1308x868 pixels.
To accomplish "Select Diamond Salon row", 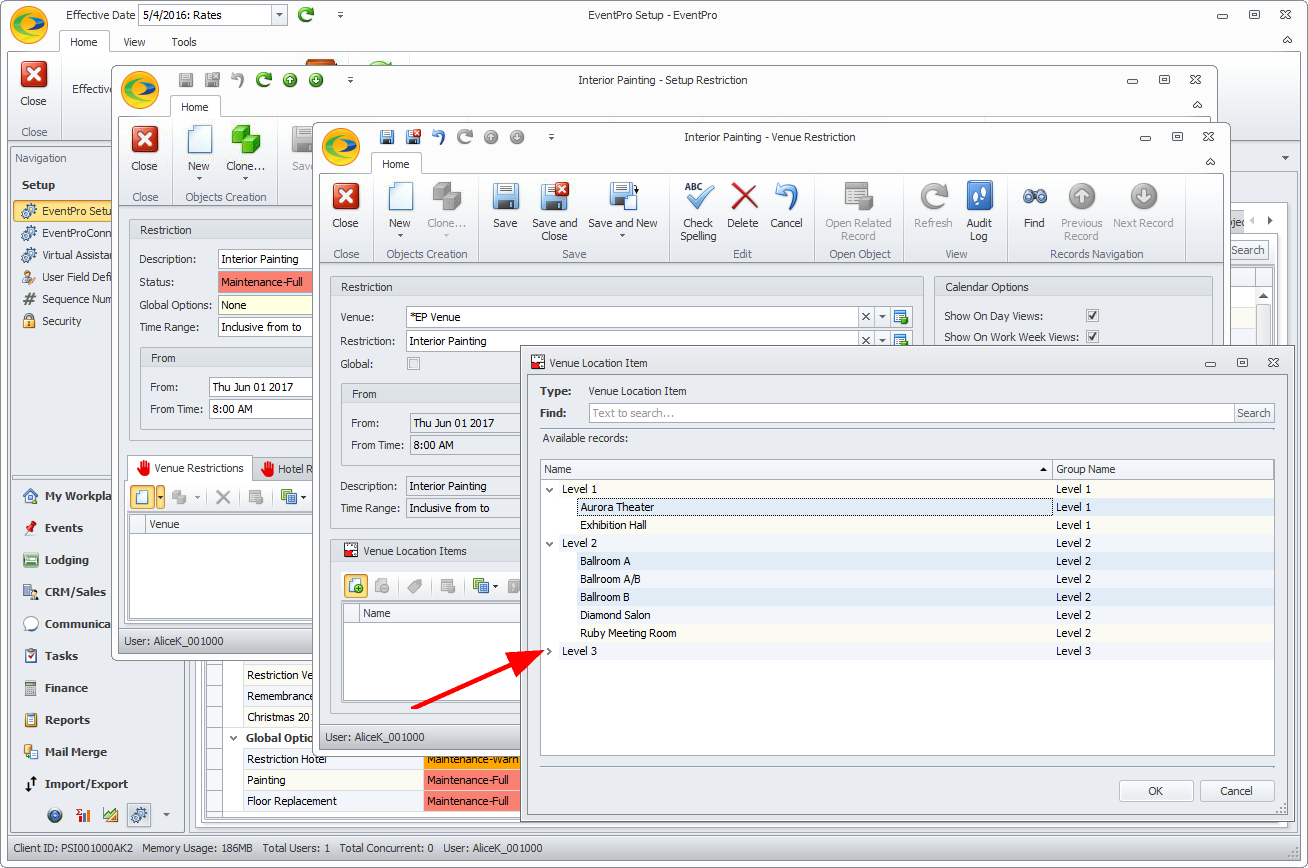I will [x=907, y=615].
